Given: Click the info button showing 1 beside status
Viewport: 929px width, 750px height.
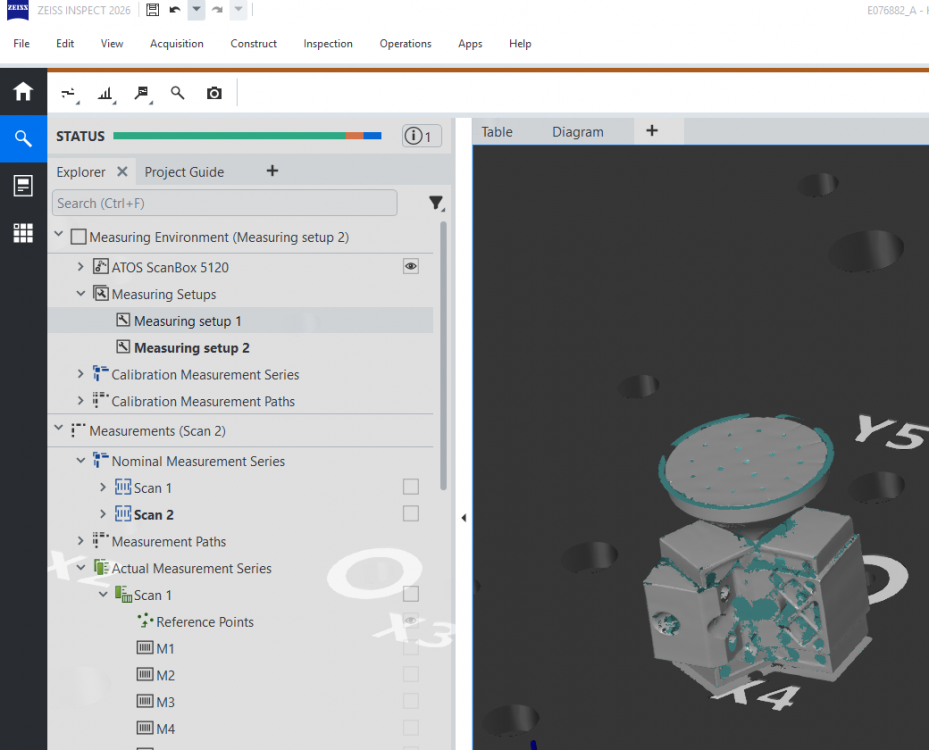Looking at the screenshot, I should click(421, 136).
